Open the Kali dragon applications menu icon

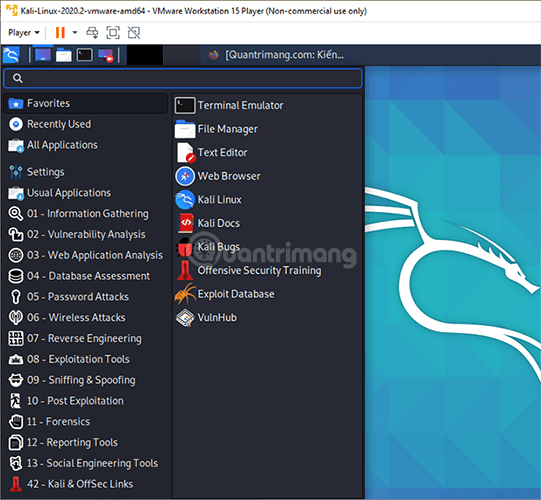pyautogui.click(x=11, y=55)
